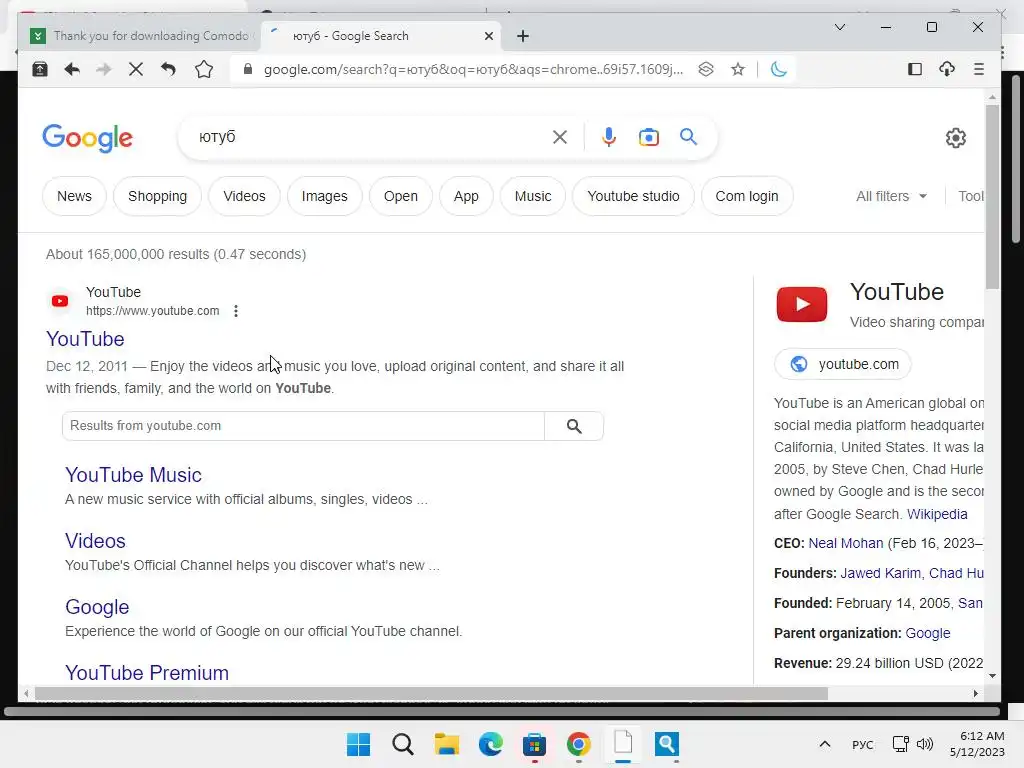The height and width of the screenshot is (768, 1024).
Task: Stop page loading with X button
Action: click(136, 69)
